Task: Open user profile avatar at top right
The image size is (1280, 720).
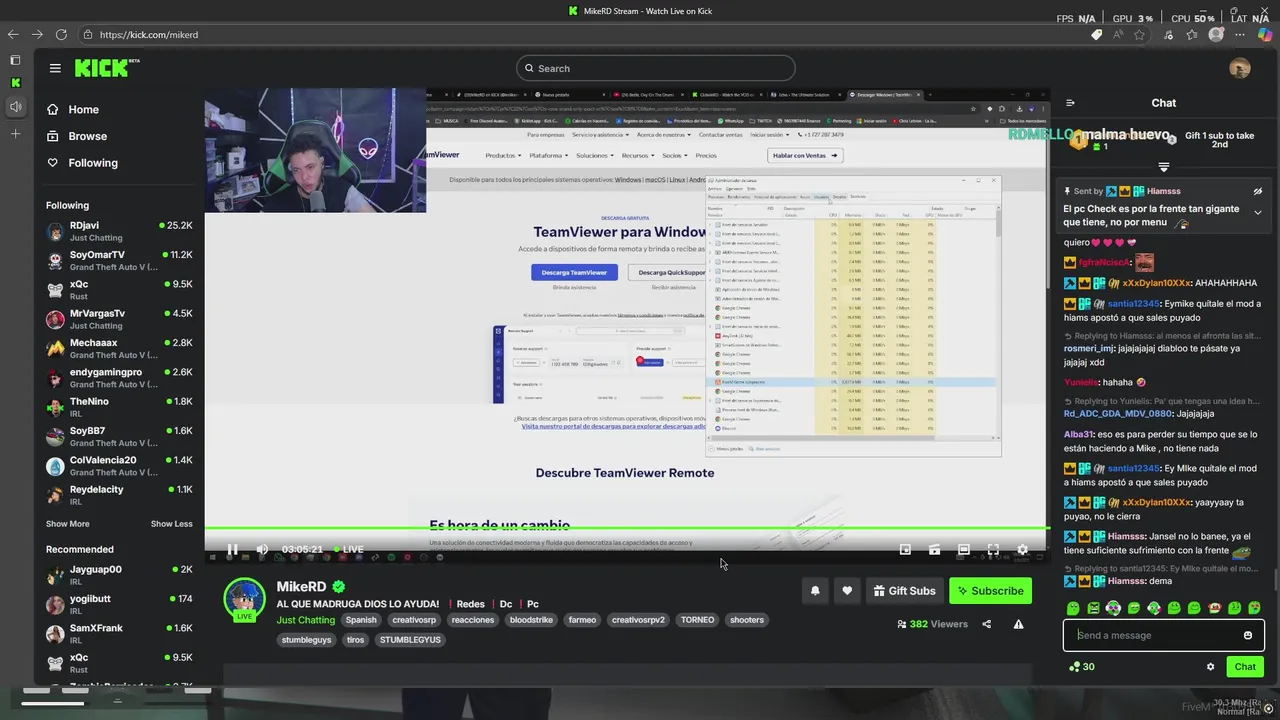Action: (1240, 68)
